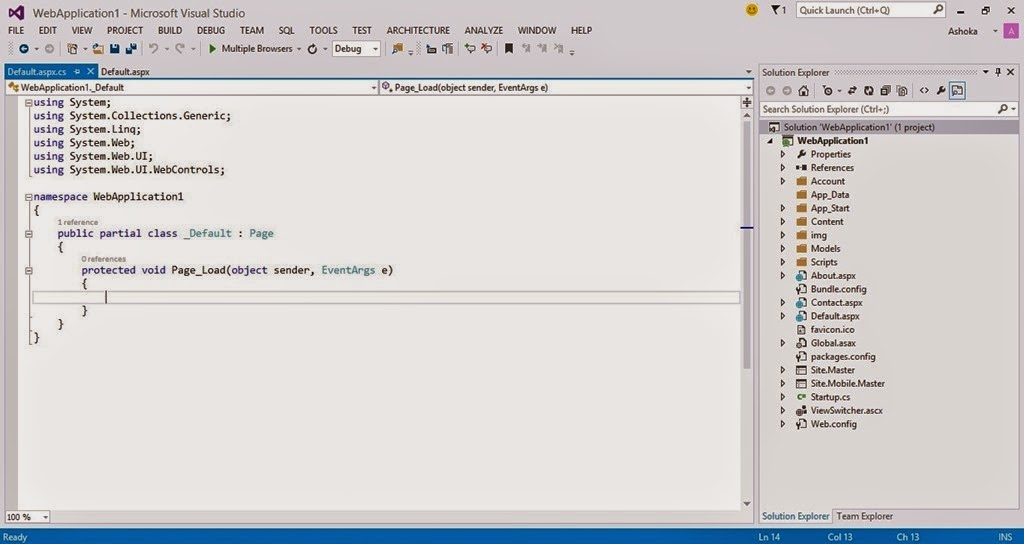This screenshot has width=1024, height=544.
Task: Collapse the _Default class outlining block
Action: pyautogui.click(x=28, y=233)
